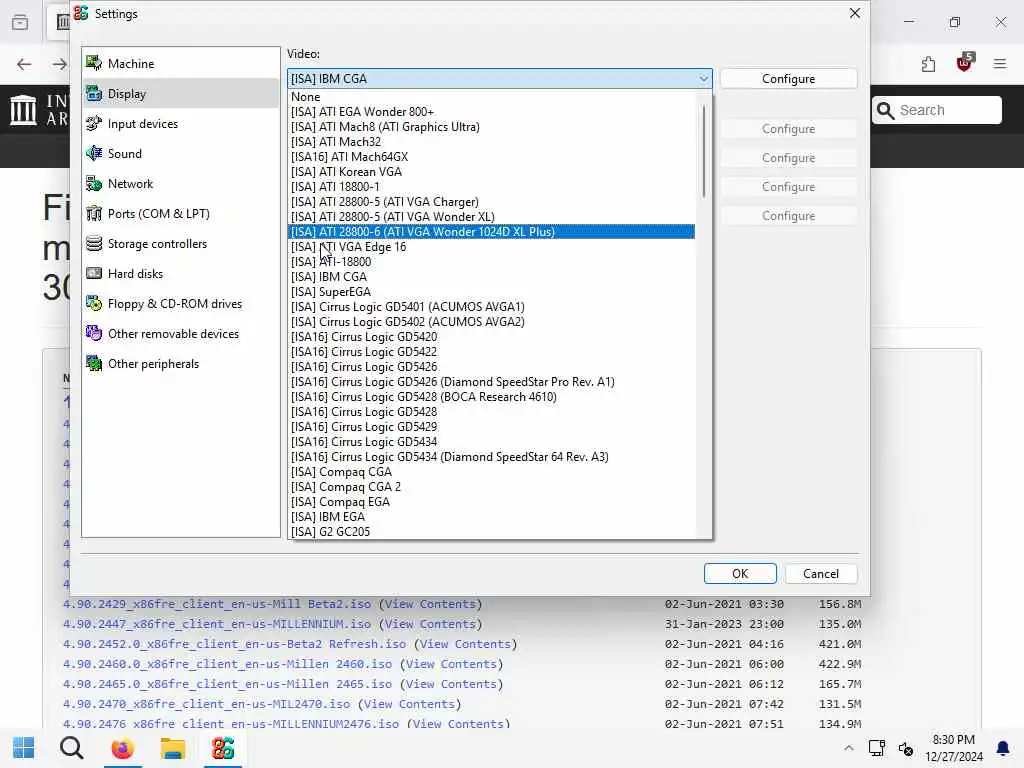Select [ISA] SuperEGA option
1024x768 pixels.
pyautogui.click(x=491, y=292)
